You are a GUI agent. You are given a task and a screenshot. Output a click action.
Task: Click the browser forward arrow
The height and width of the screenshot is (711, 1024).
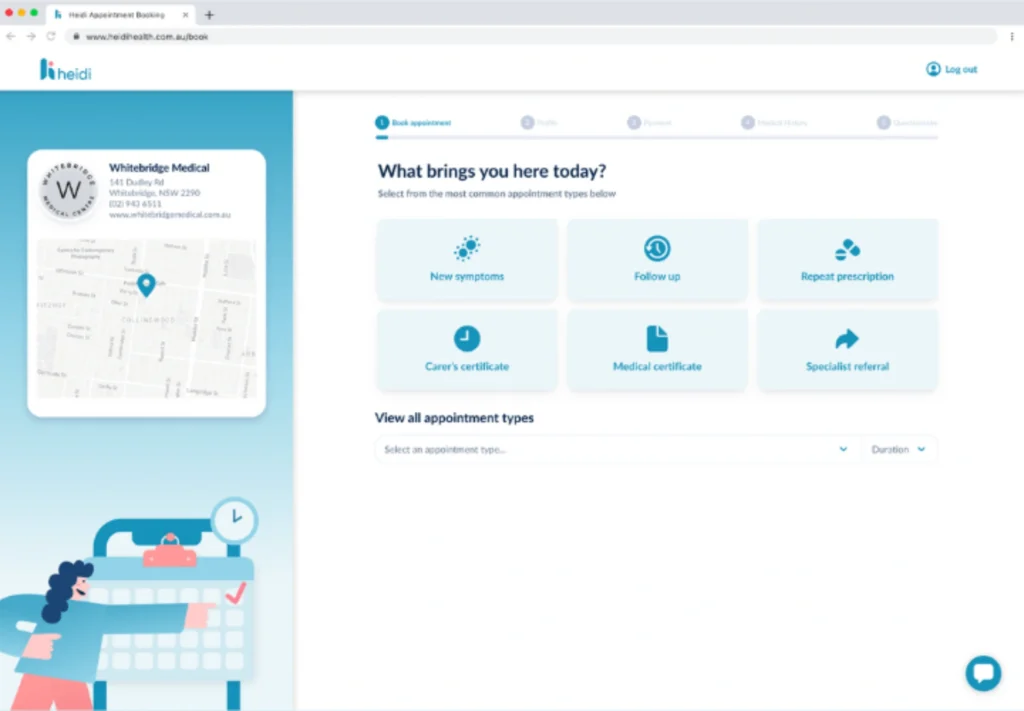pyautogui.click(x=31, y=37)
